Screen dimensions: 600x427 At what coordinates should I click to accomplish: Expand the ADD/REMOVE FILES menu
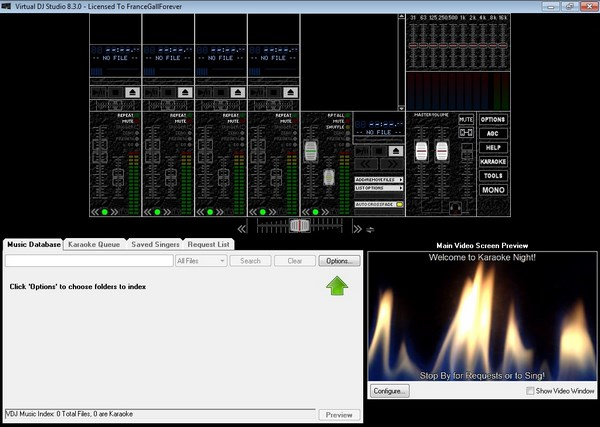pos(378,179)
